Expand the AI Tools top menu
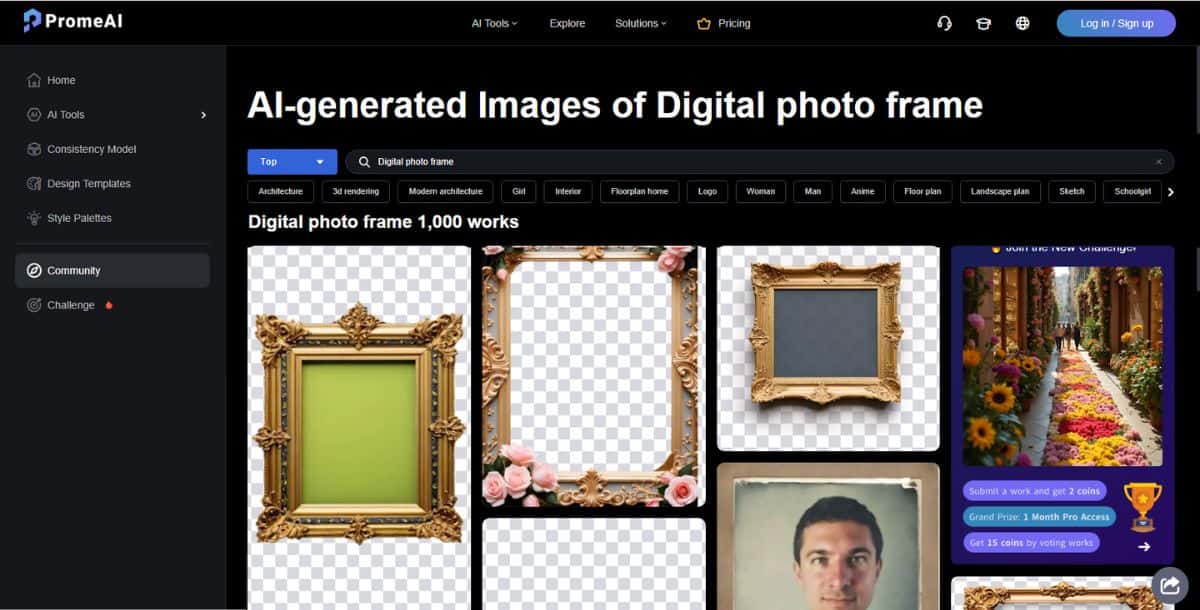Viewport: 1200px width, 610px height. (x=494, y=23)
